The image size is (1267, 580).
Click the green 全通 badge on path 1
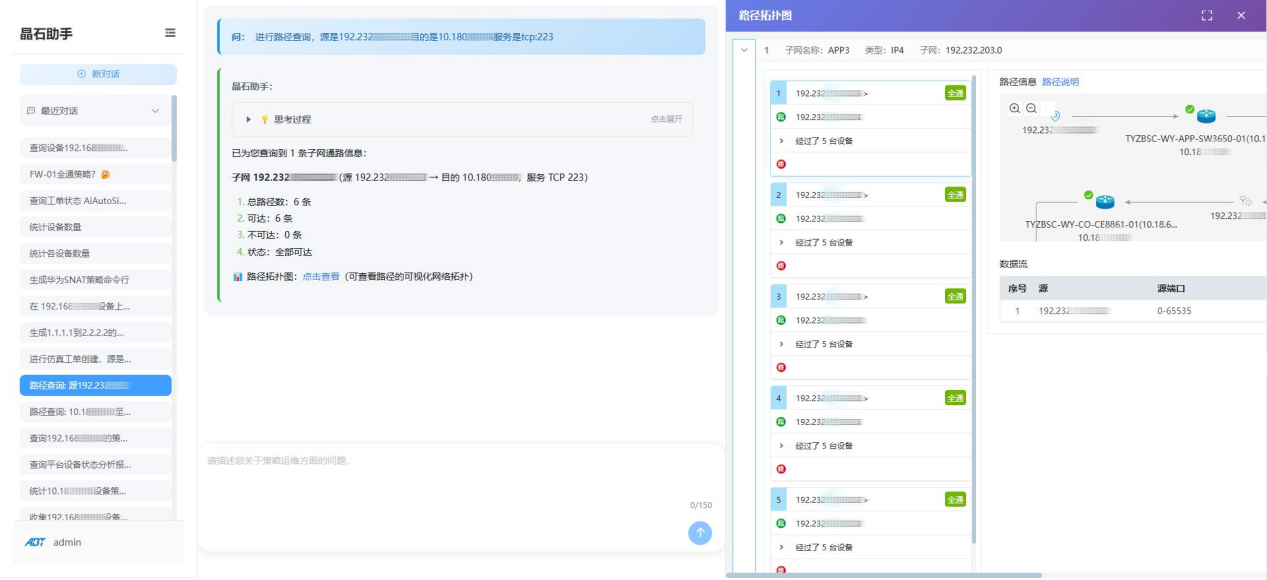pyautogui.click(x=955, y=93)
